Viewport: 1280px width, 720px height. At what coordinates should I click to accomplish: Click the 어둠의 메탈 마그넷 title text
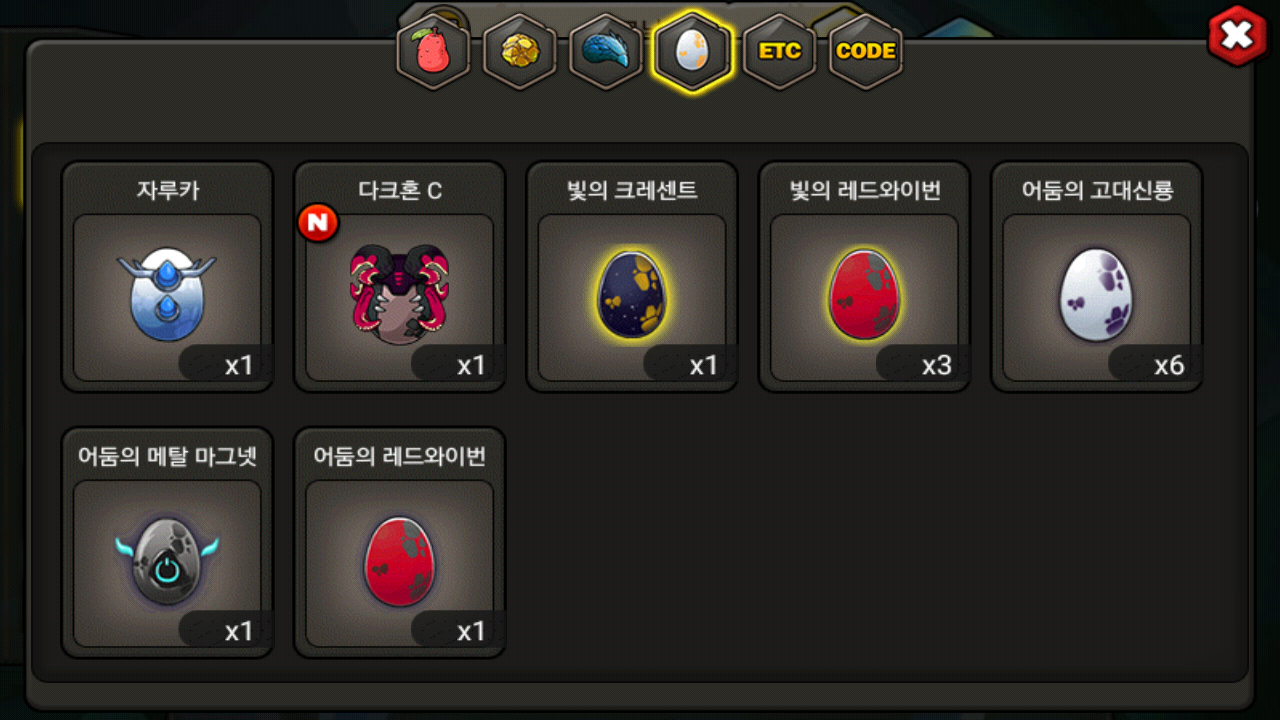(x=167, y=456)
